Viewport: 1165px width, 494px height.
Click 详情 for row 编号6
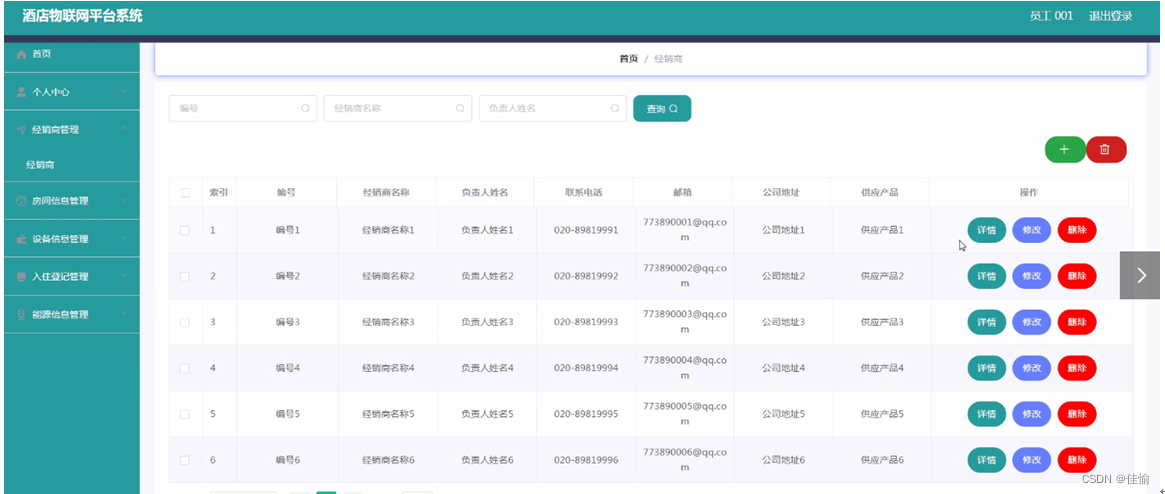[987, 461]
